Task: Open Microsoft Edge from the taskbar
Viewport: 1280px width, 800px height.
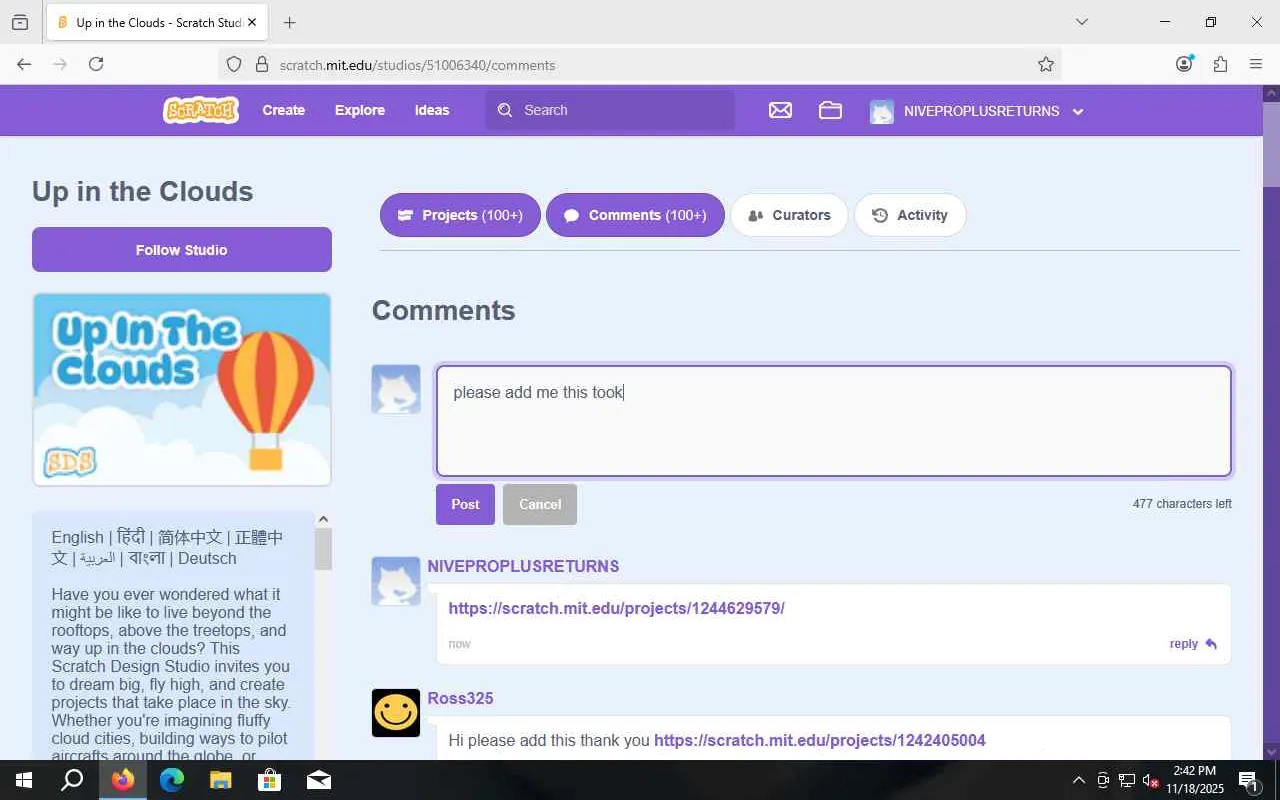Action: coord(172,780)
